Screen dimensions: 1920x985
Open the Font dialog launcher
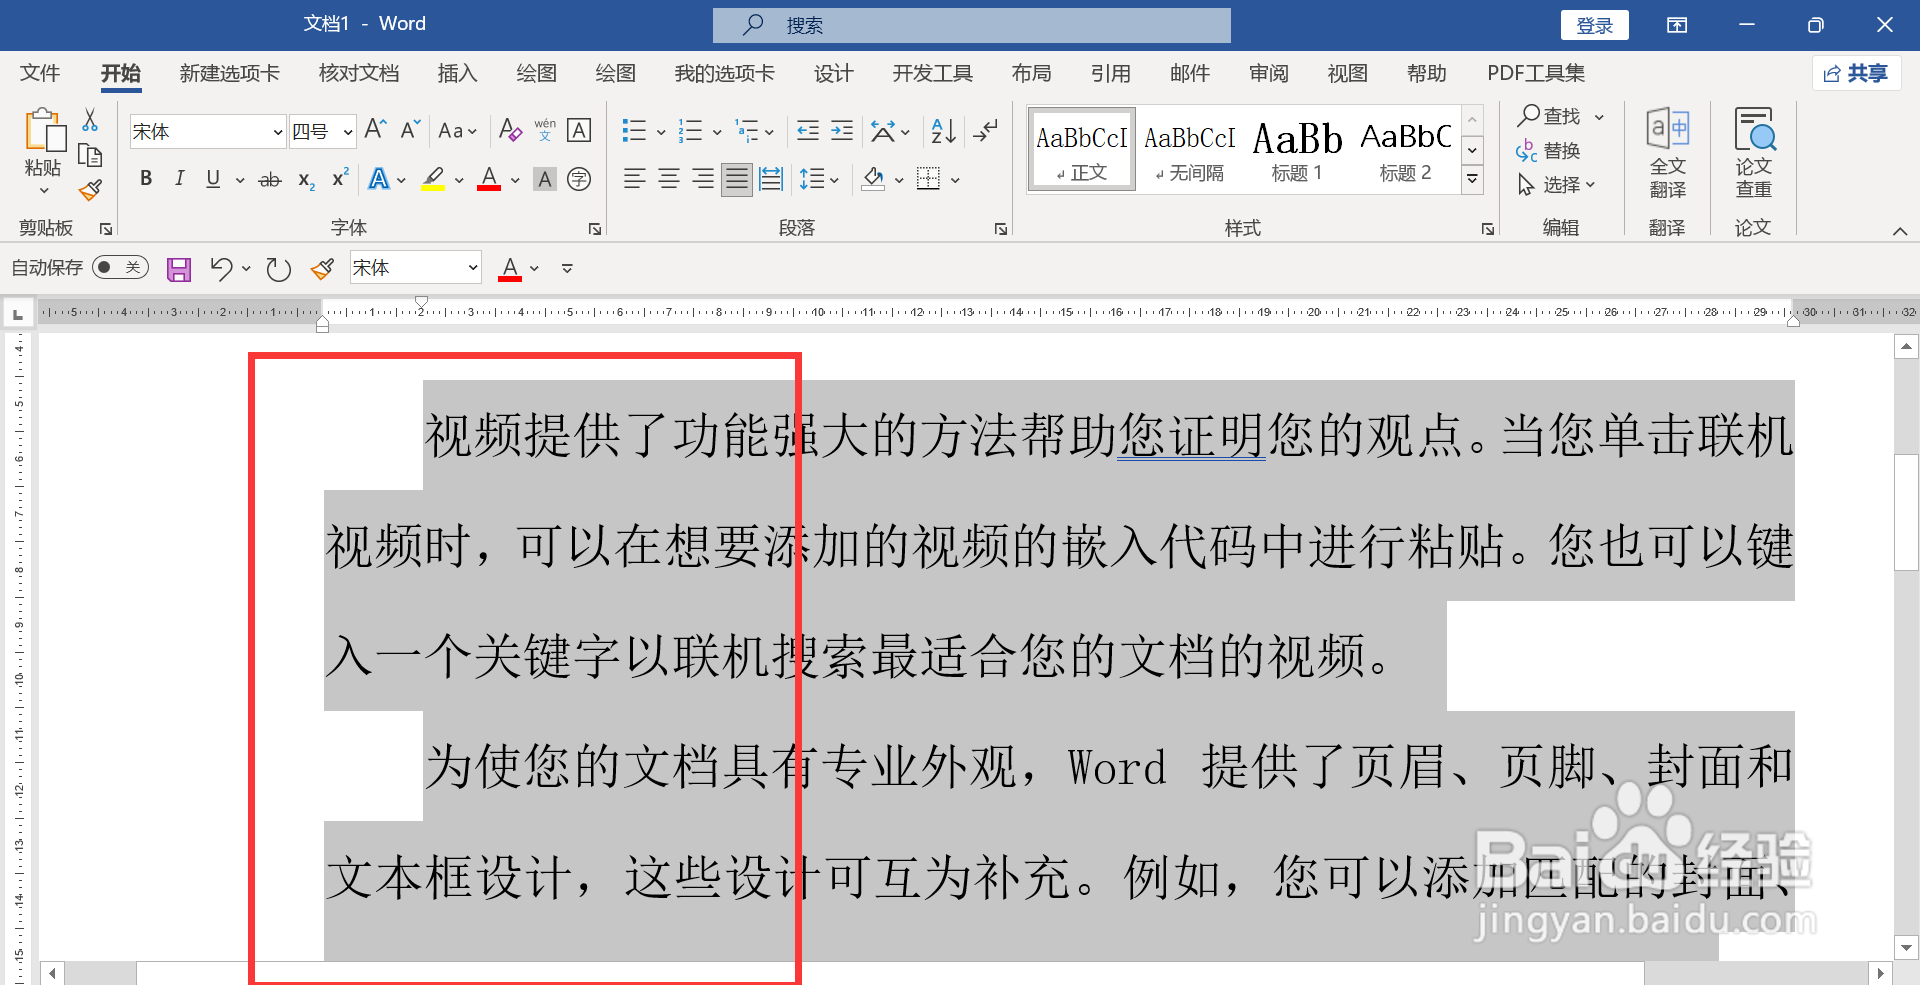coord(595,229)
